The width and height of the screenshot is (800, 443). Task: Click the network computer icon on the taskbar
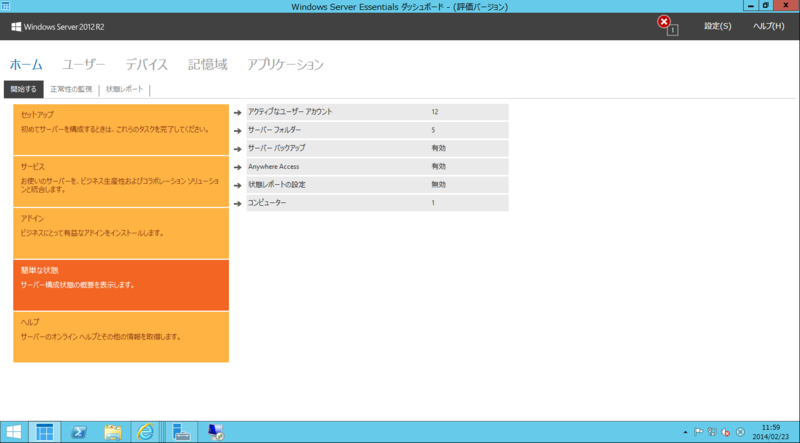(x=216, y=432)
